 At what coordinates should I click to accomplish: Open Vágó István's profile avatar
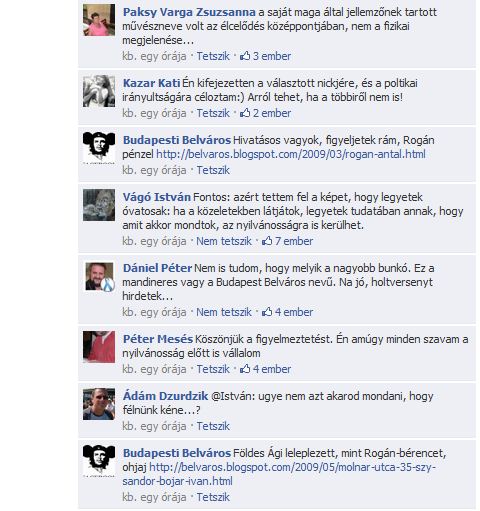(99, 205)
